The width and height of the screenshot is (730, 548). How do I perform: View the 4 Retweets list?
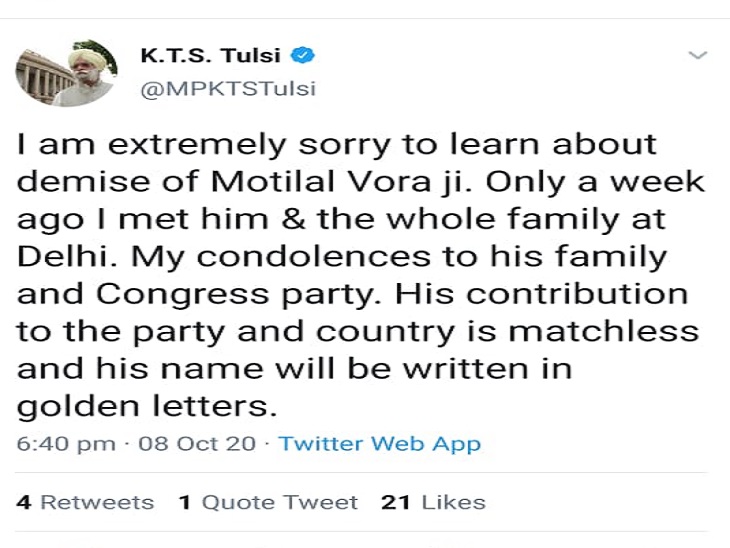(x=85, y=502)
